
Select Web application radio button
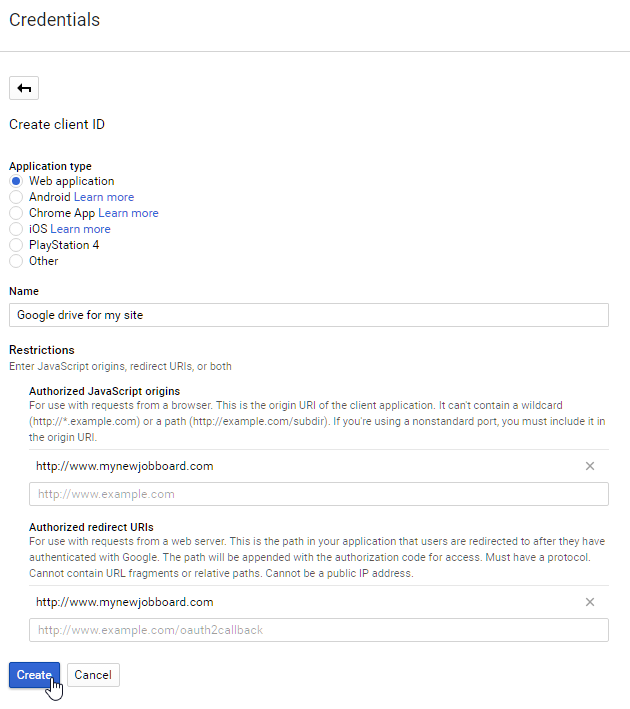coord(16,181)
